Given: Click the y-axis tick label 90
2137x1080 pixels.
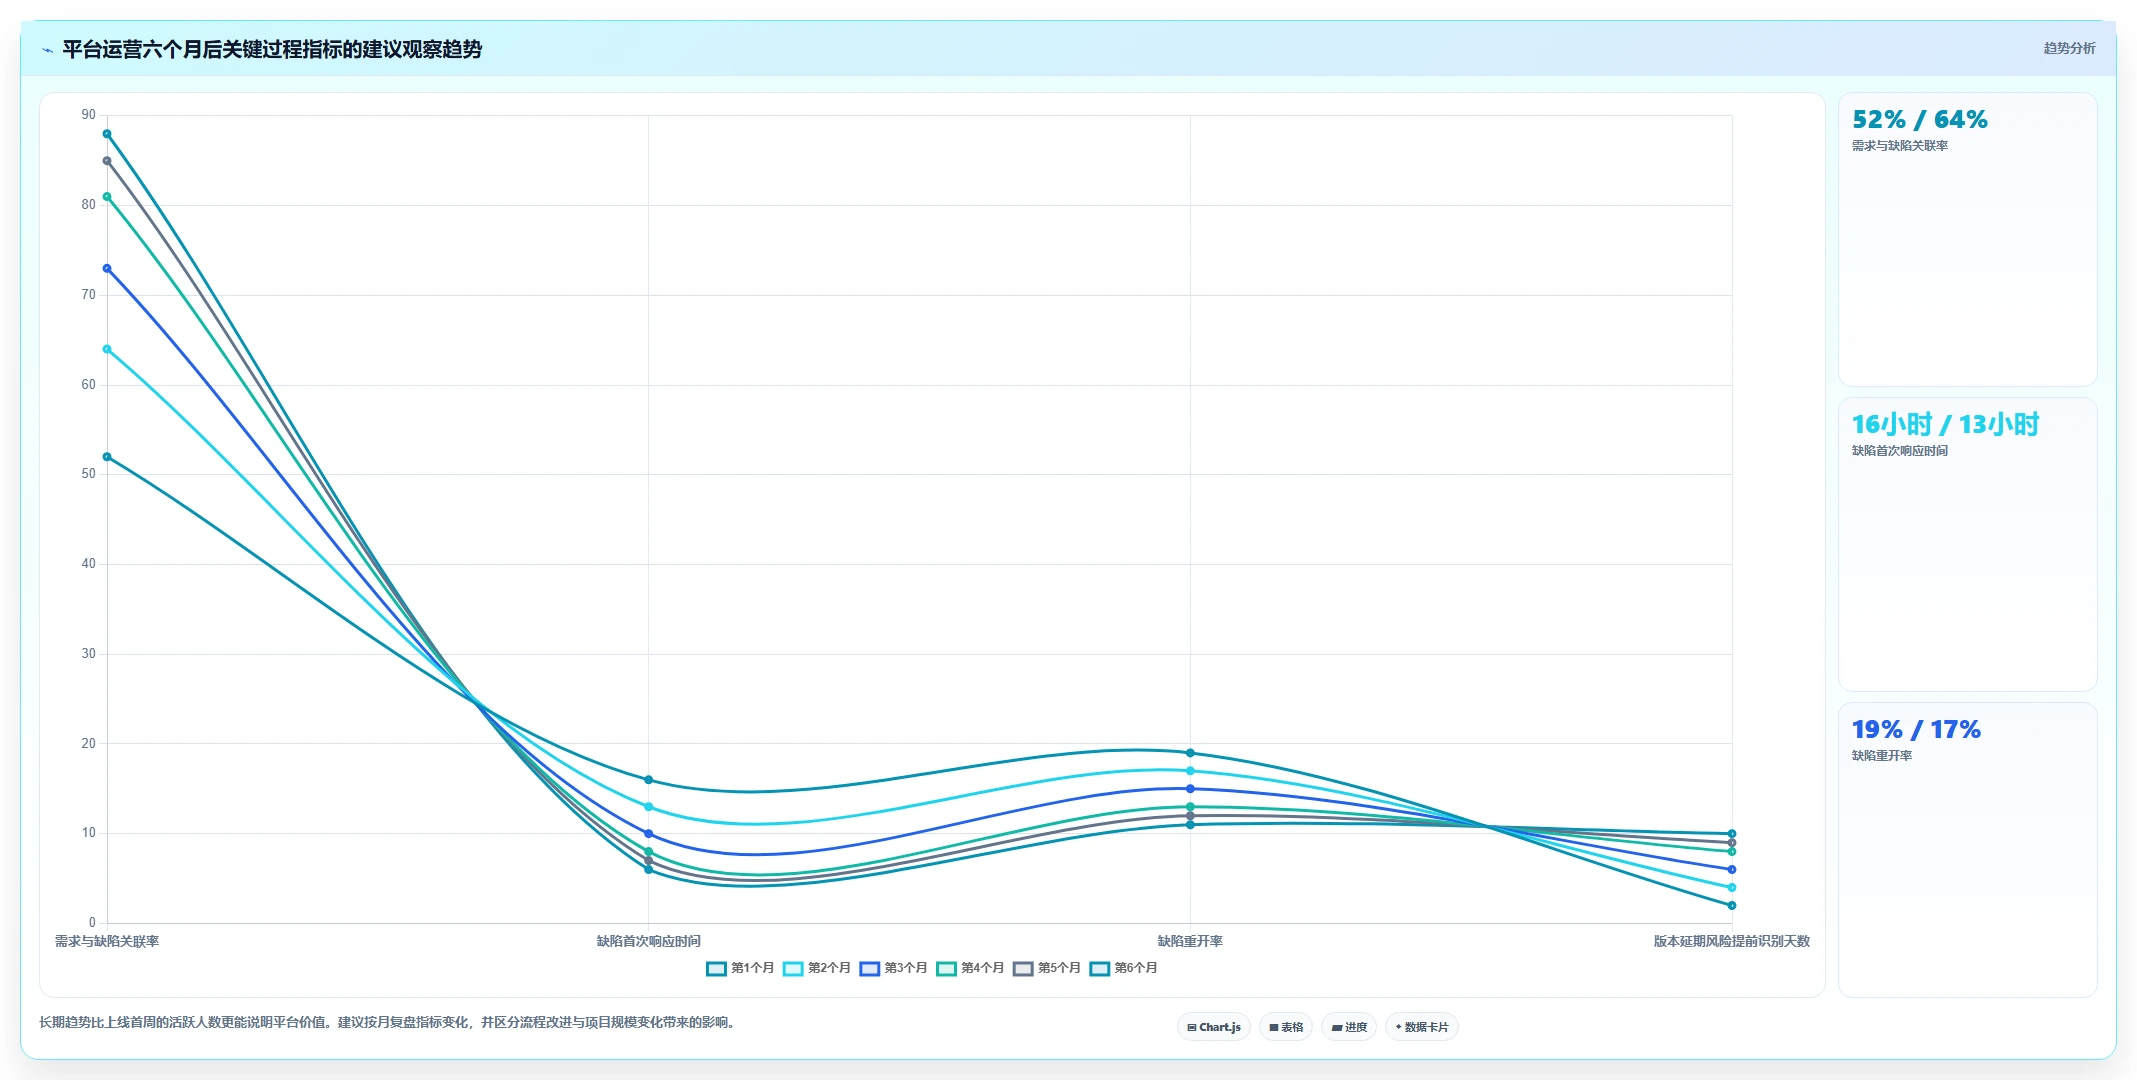Looking at the screenshot, I should 89,115.
